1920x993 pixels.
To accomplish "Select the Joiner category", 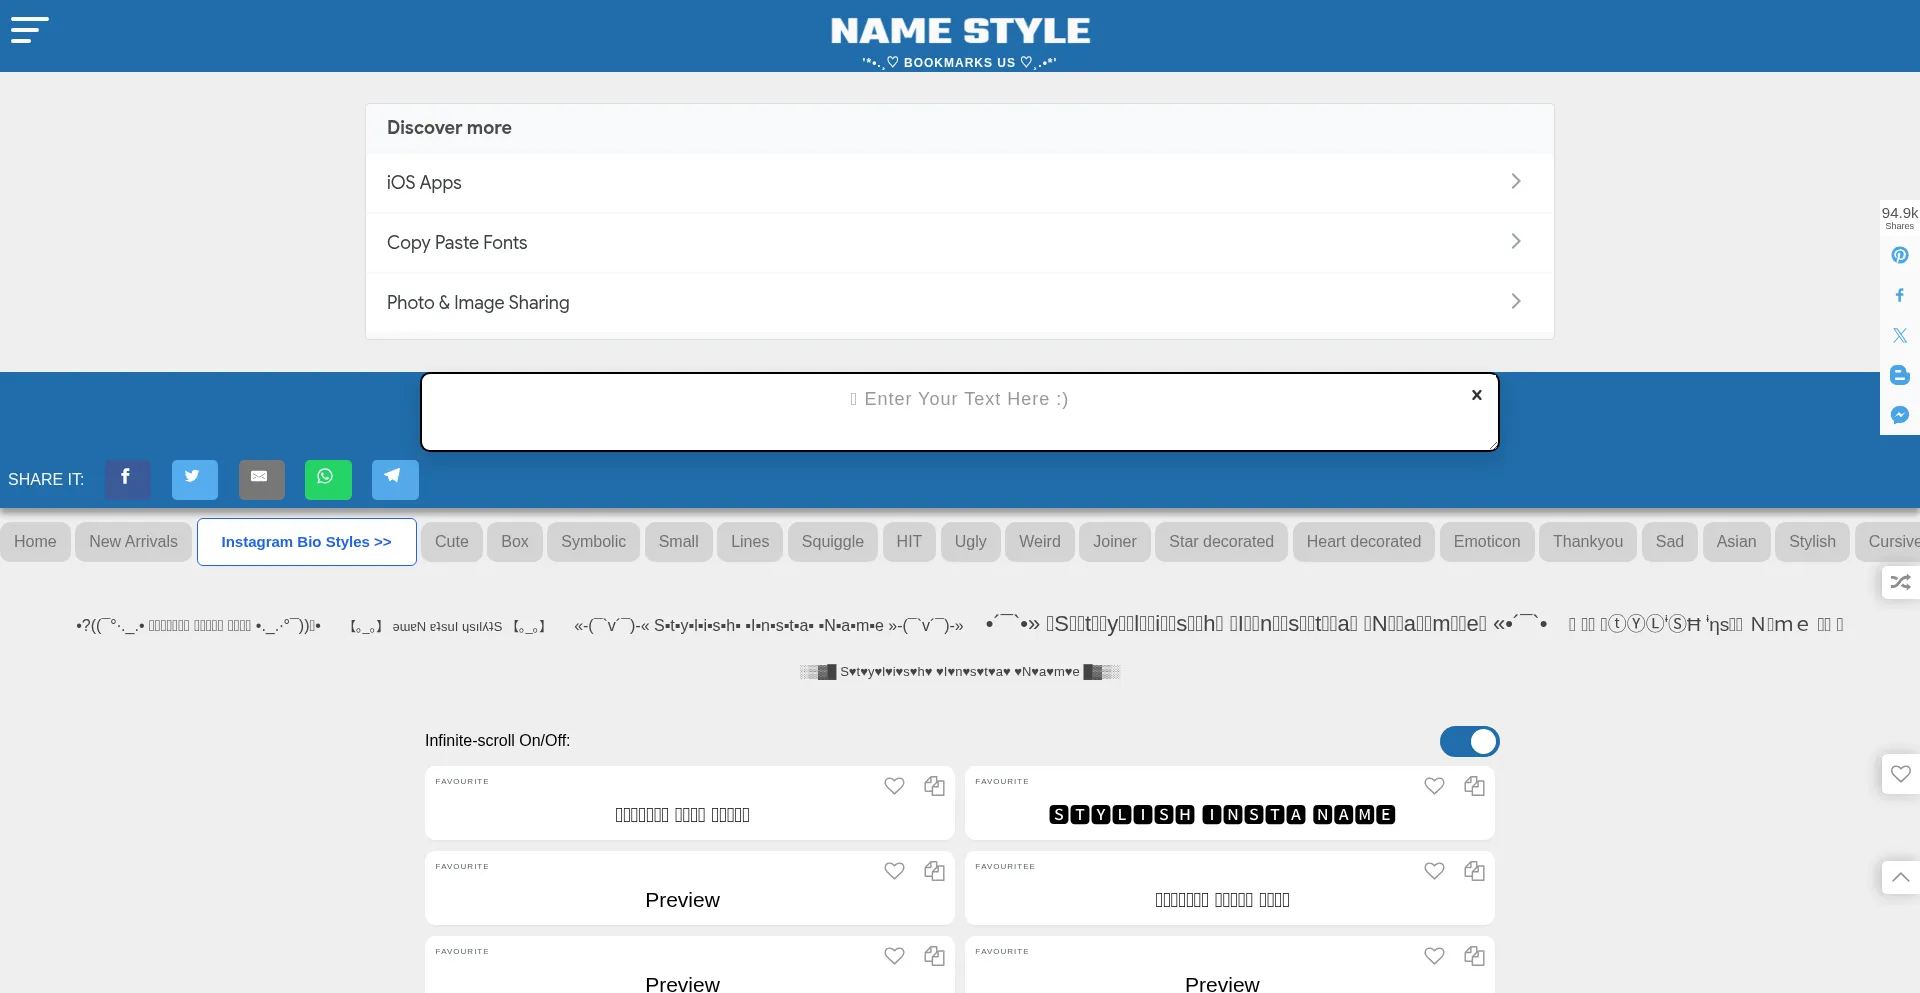I will (1115, 542).
